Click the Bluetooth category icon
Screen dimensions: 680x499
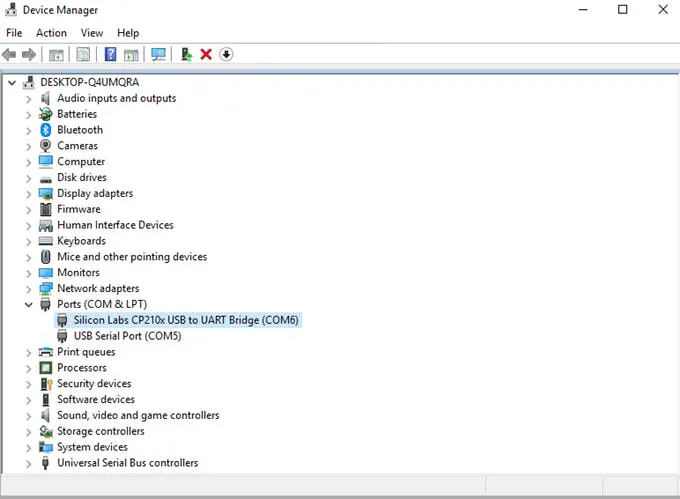tap(46, 130)
